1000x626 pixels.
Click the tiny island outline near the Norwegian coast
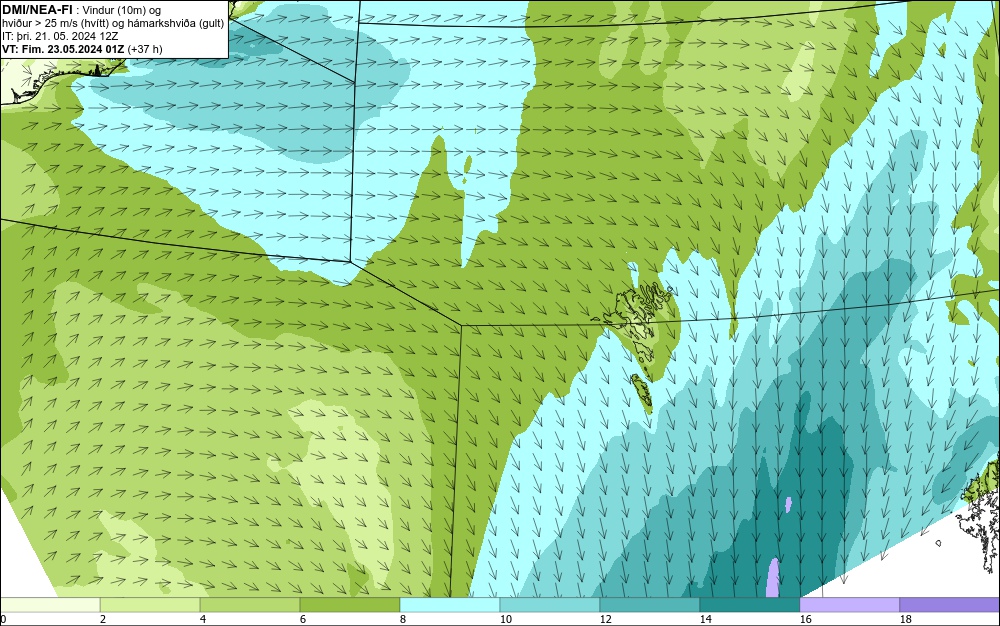click(938, 543)
